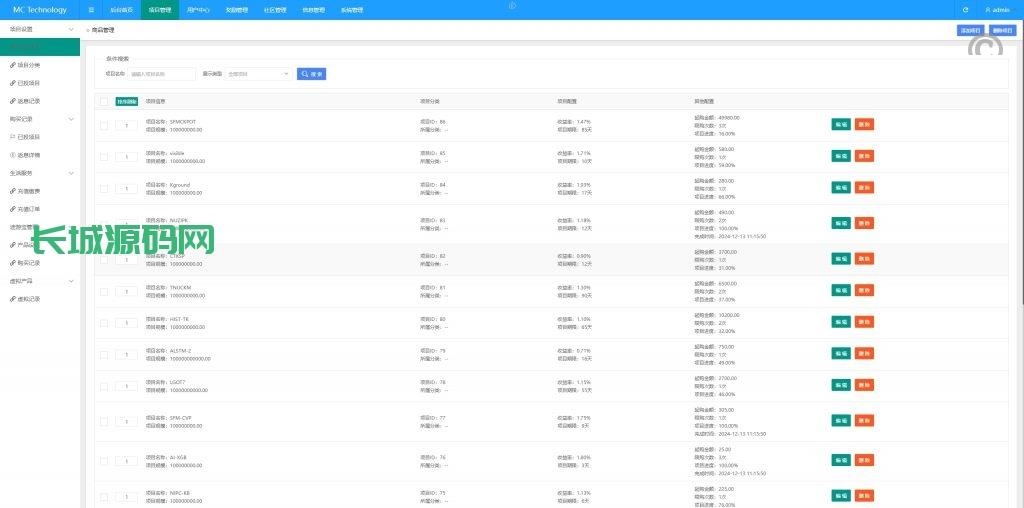
Task: Switch to the 用户中心 top tab
Action: tap(198, 10)
